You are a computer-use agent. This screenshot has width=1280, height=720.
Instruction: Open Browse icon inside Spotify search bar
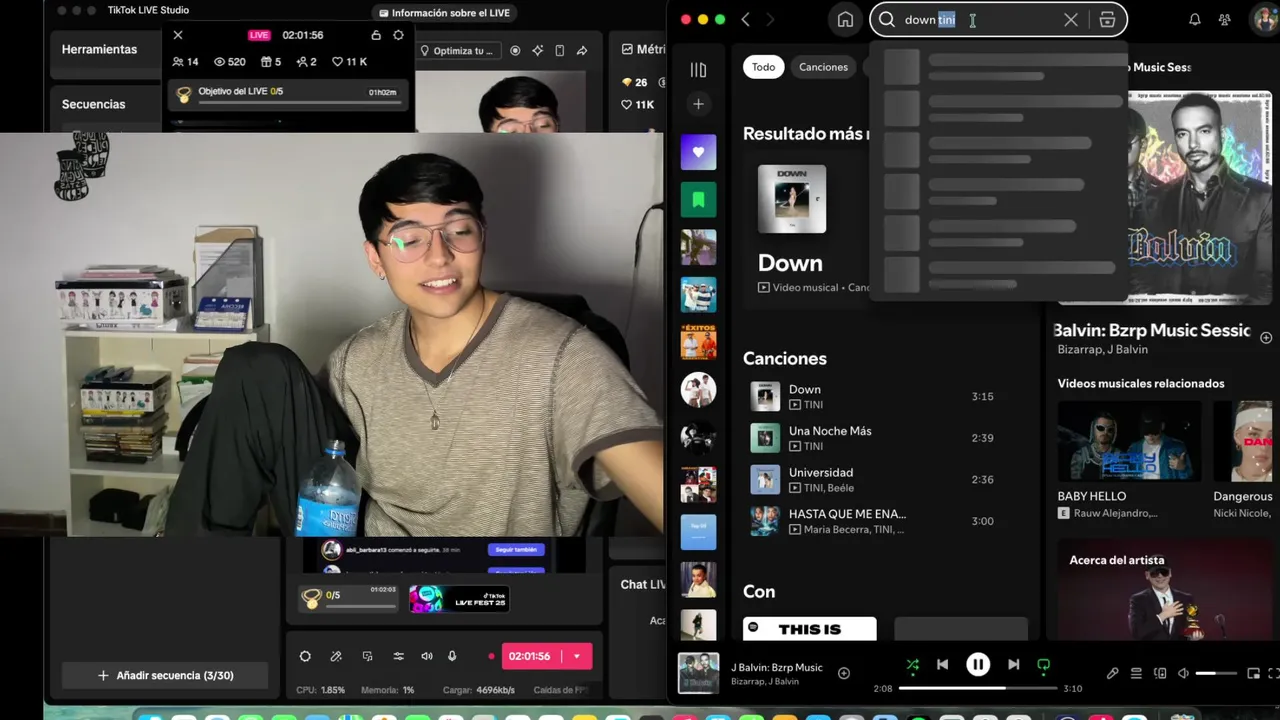point(1107,20)
